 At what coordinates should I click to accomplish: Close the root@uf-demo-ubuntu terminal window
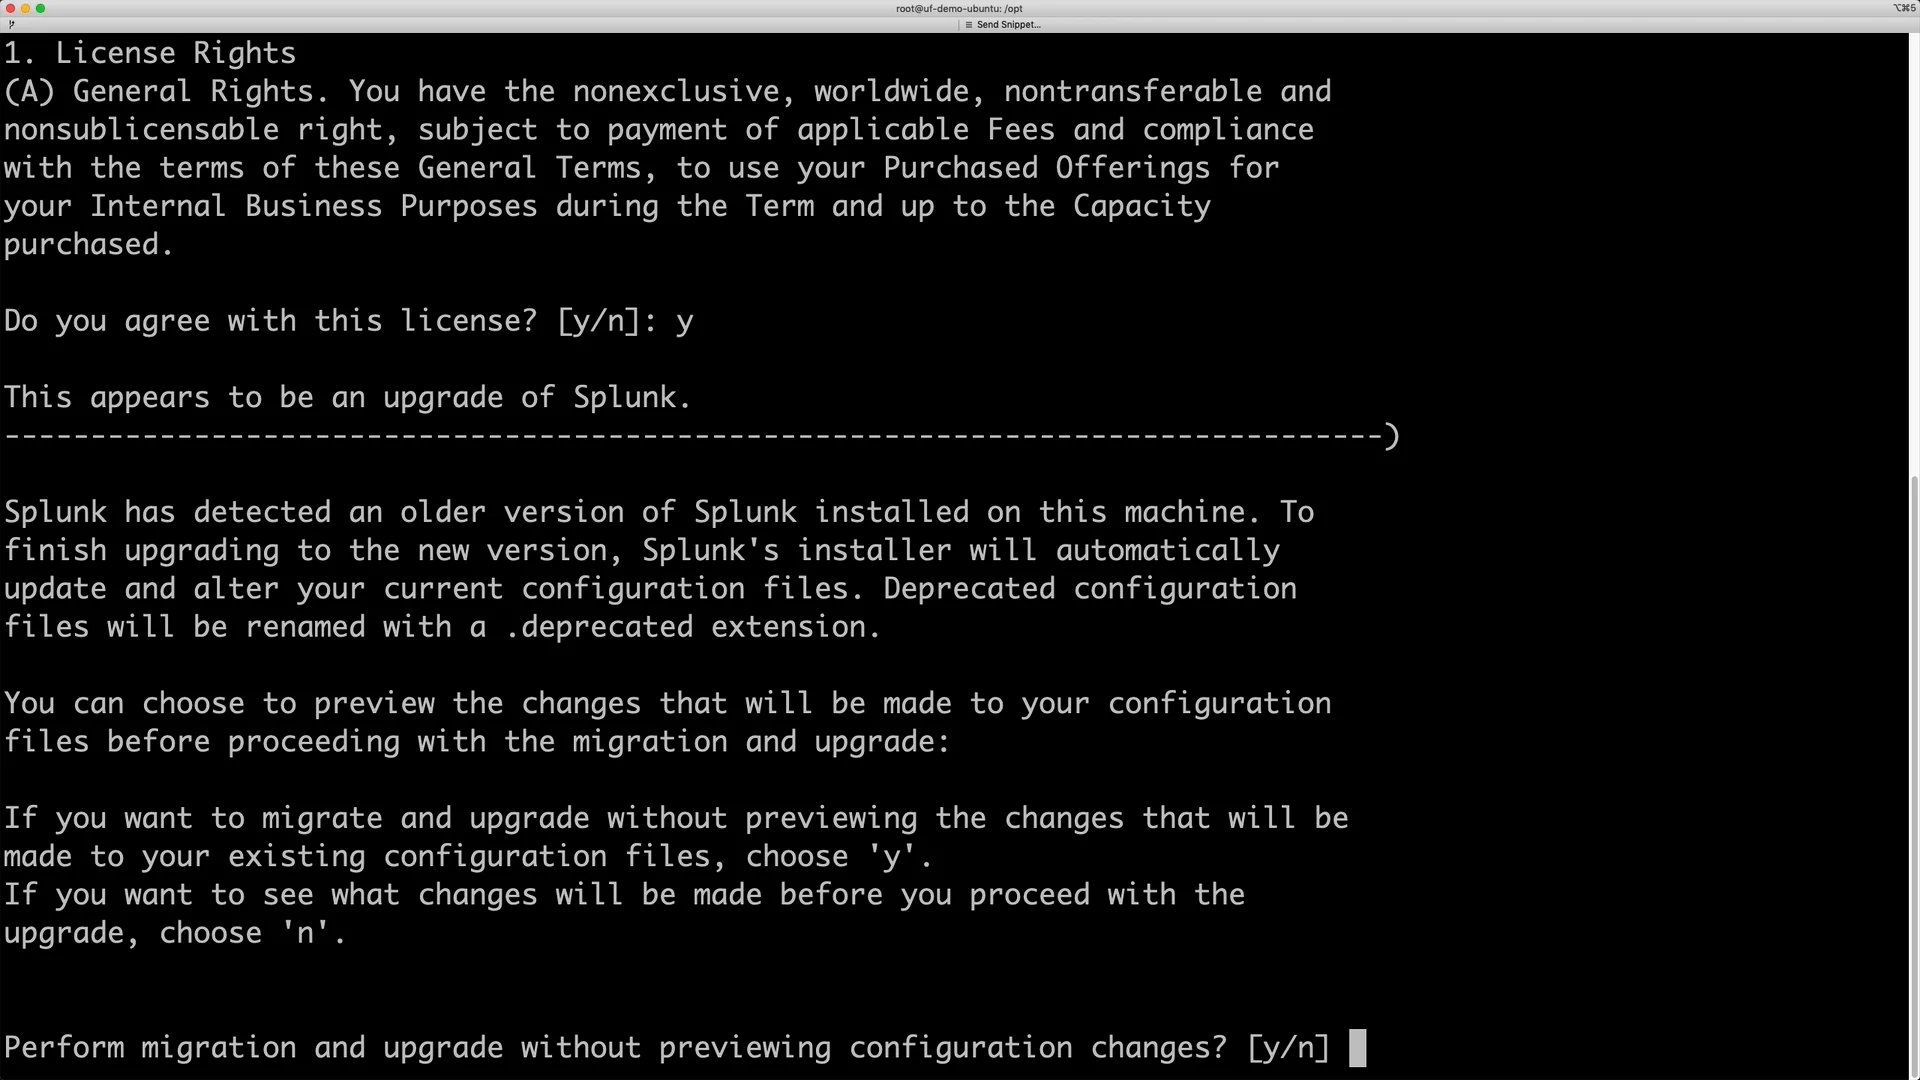click(x=10, y=8)
